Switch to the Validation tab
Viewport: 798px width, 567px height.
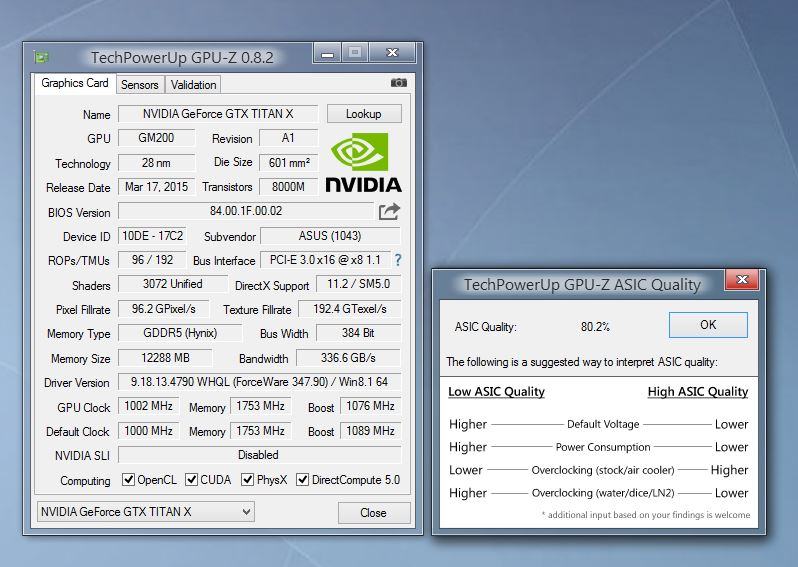pos(193,84)
